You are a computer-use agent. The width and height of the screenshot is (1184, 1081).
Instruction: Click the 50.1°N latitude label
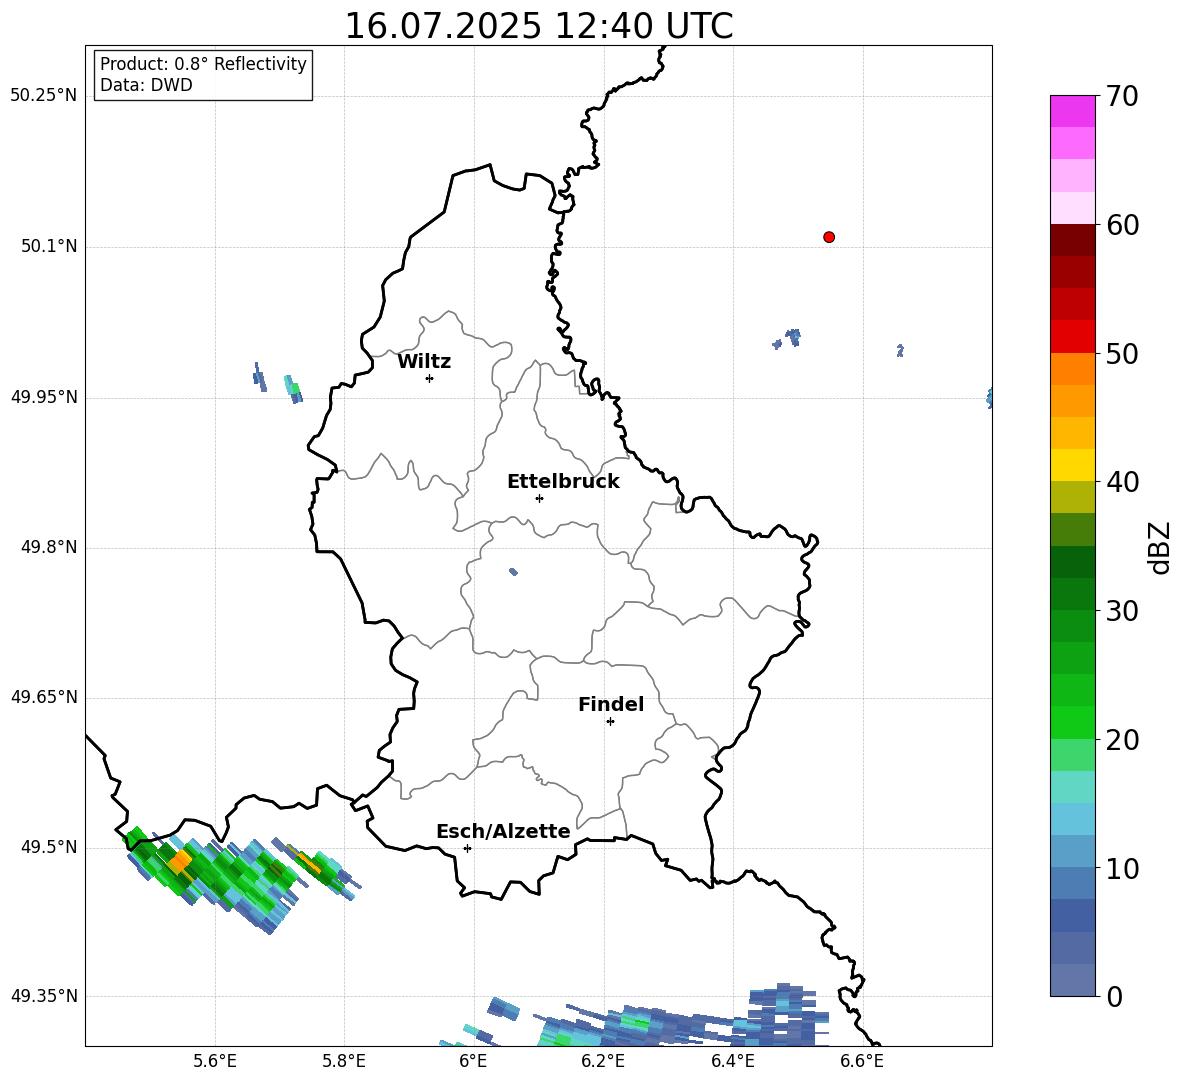click(x=49, y=246)
